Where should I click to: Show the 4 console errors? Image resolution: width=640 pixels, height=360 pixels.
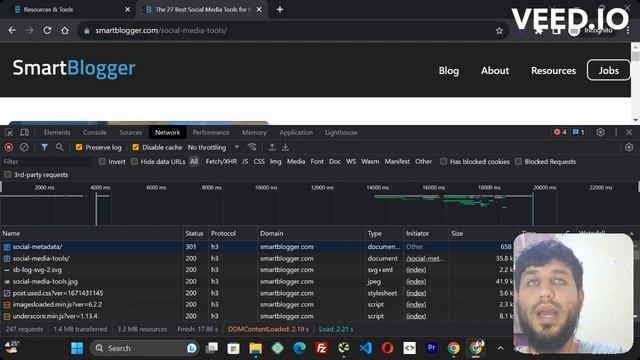pyautogui.click(x=560, y=132)
